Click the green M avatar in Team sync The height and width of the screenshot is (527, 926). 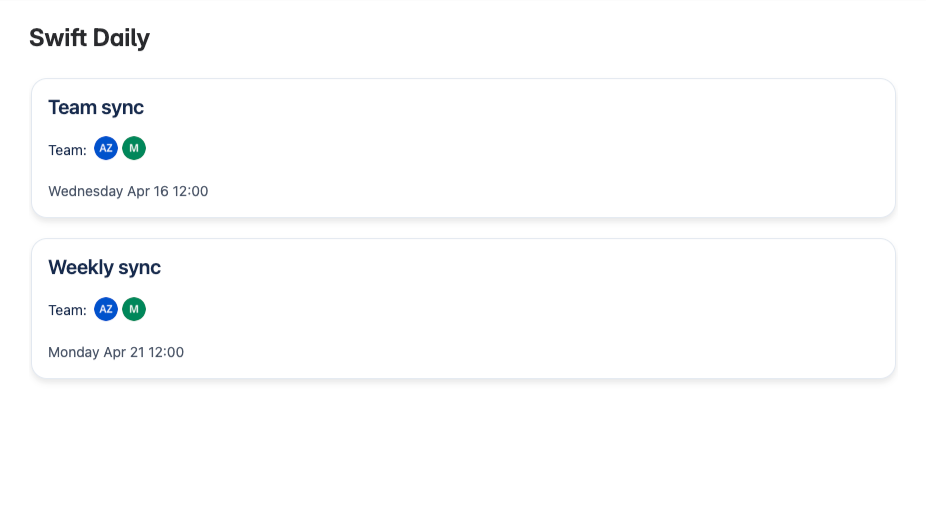[134, 149]
